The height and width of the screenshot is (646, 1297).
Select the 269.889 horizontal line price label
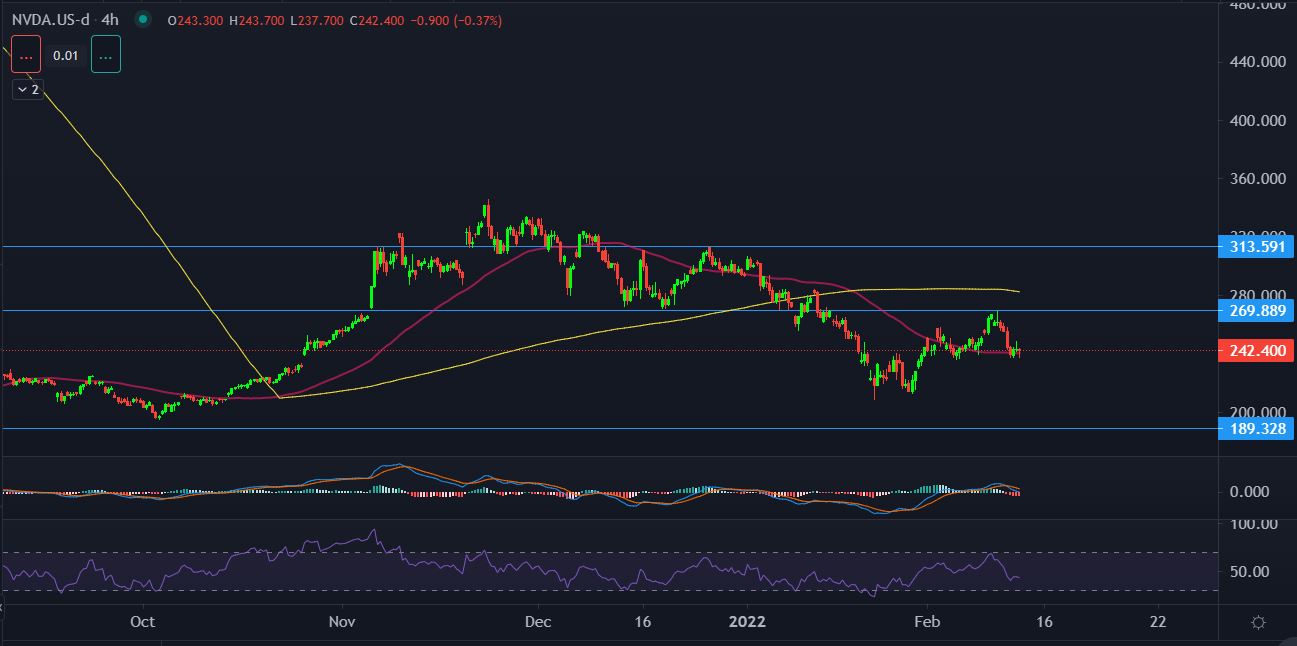[x=1255, y=311]
